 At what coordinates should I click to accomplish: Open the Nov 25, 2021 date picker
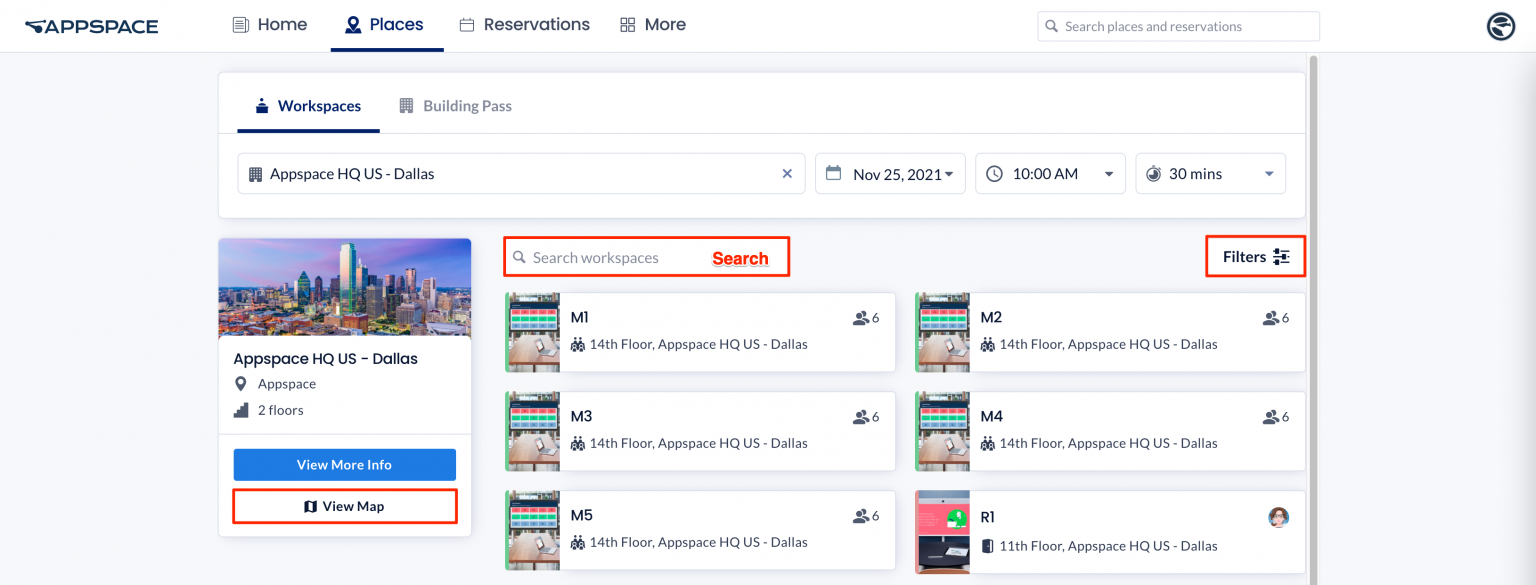point(890,174)
